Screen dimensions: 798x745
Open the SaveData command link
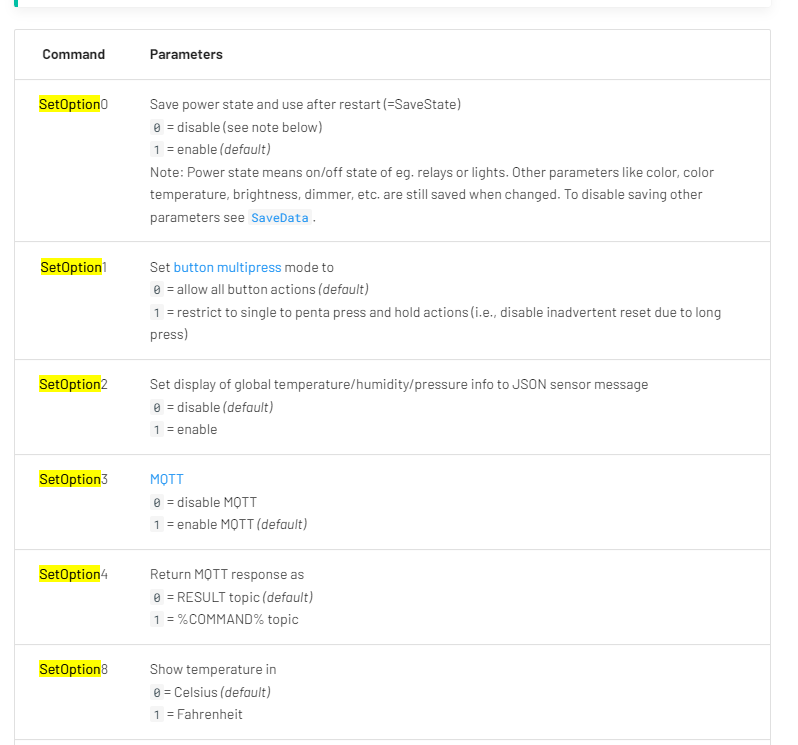[x=279, y=218]
